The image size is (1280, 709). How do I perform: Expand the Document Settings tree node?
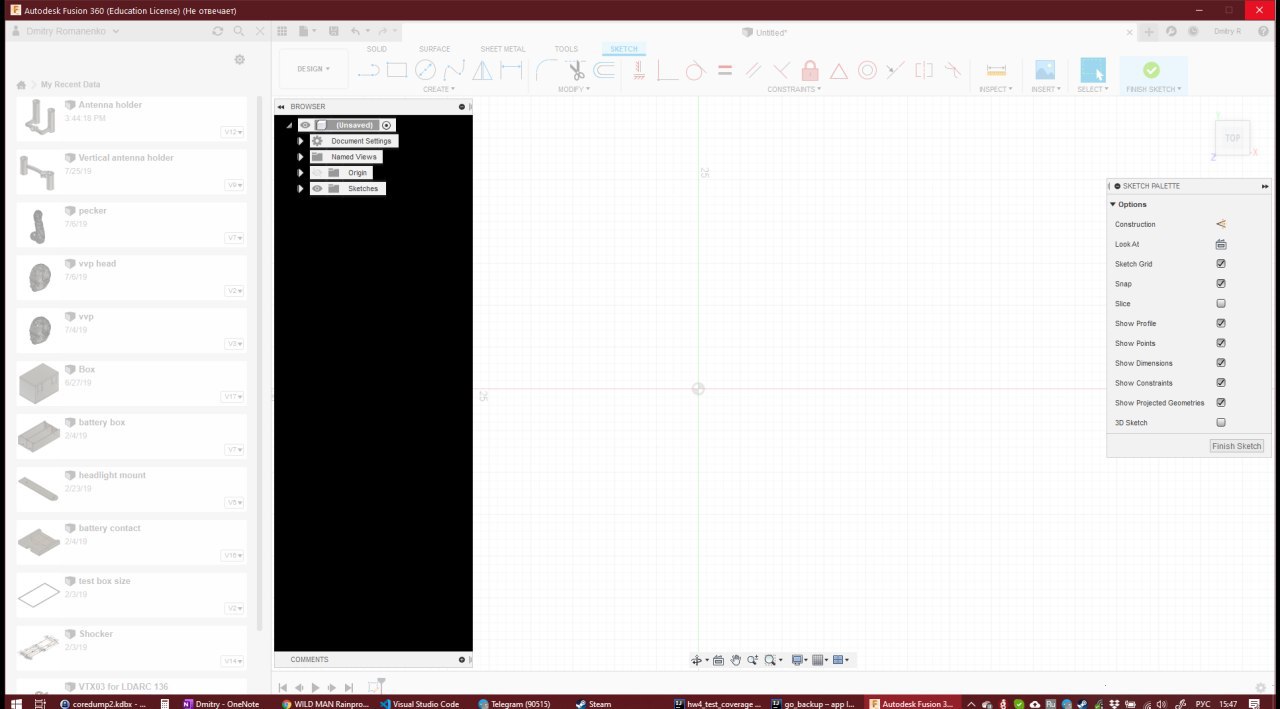pos(301,141)
